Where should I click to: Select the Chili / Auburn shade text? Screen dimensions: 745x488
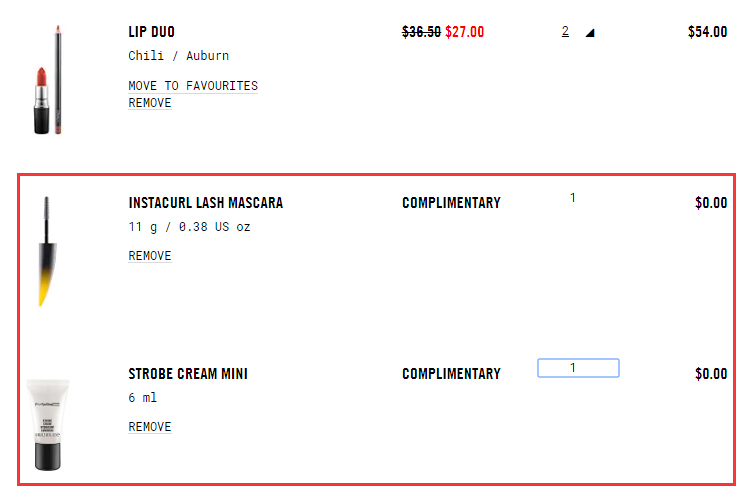[178, 56]
